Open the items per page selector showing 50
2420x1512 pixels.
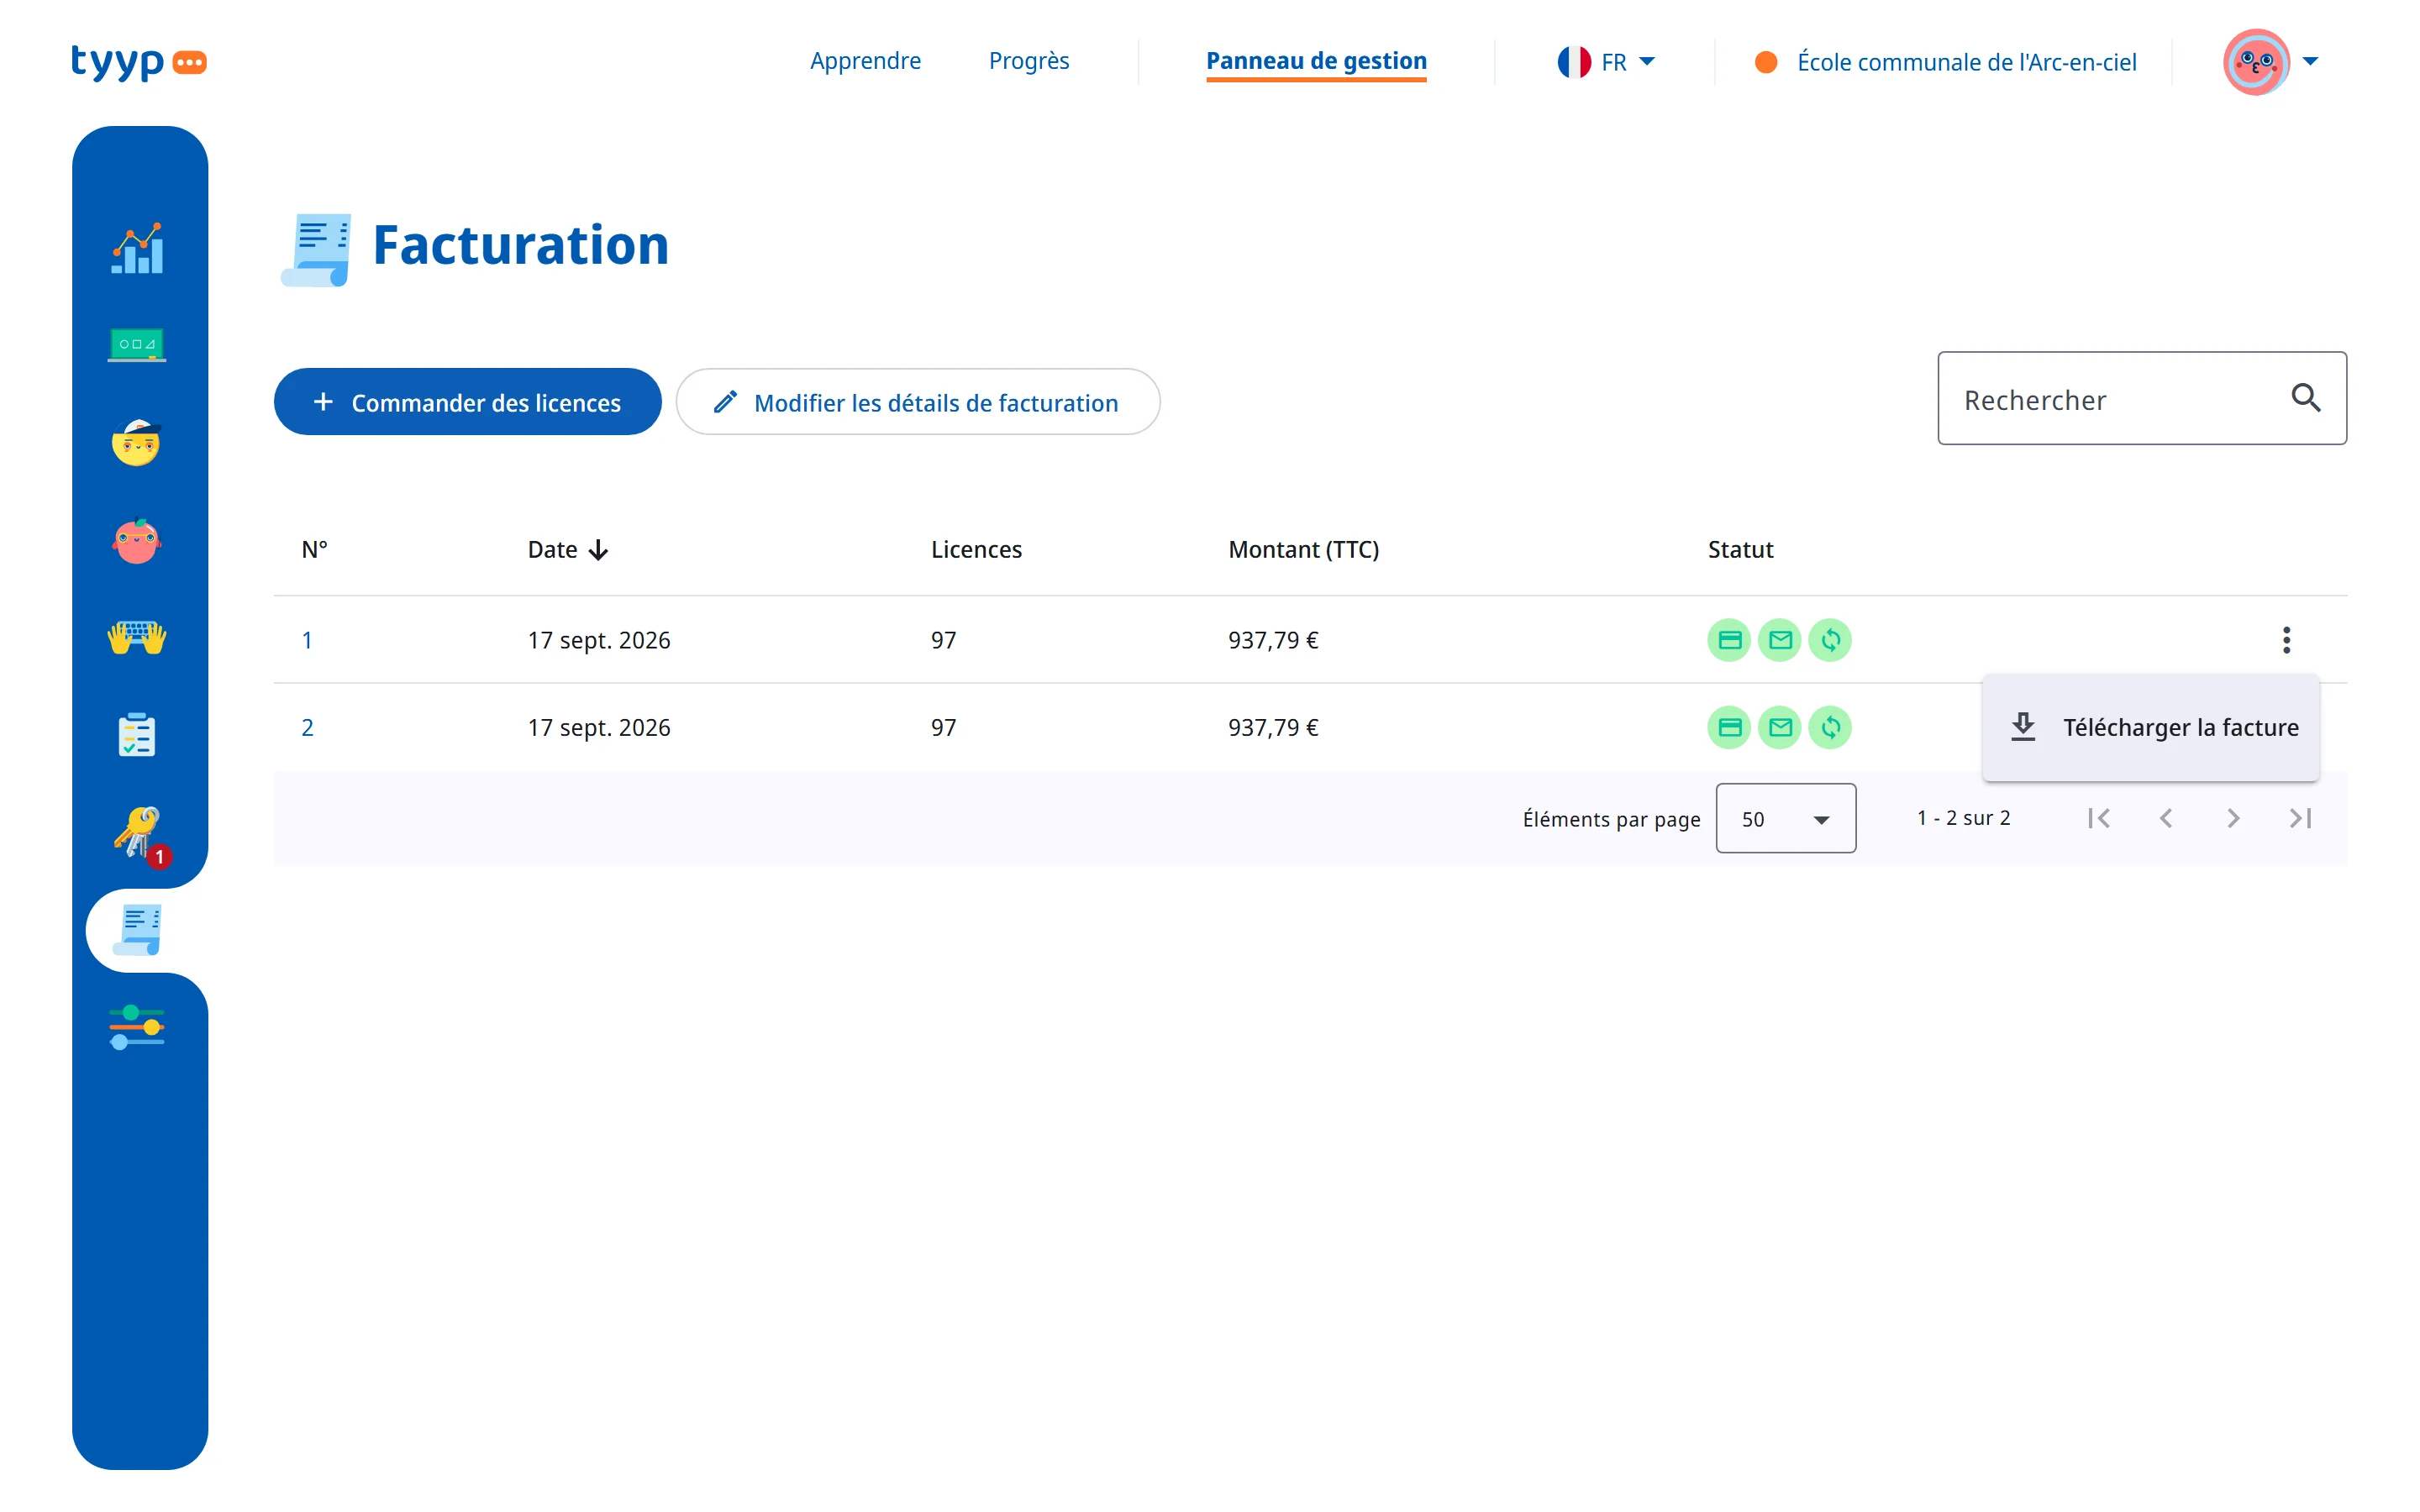1785,819
